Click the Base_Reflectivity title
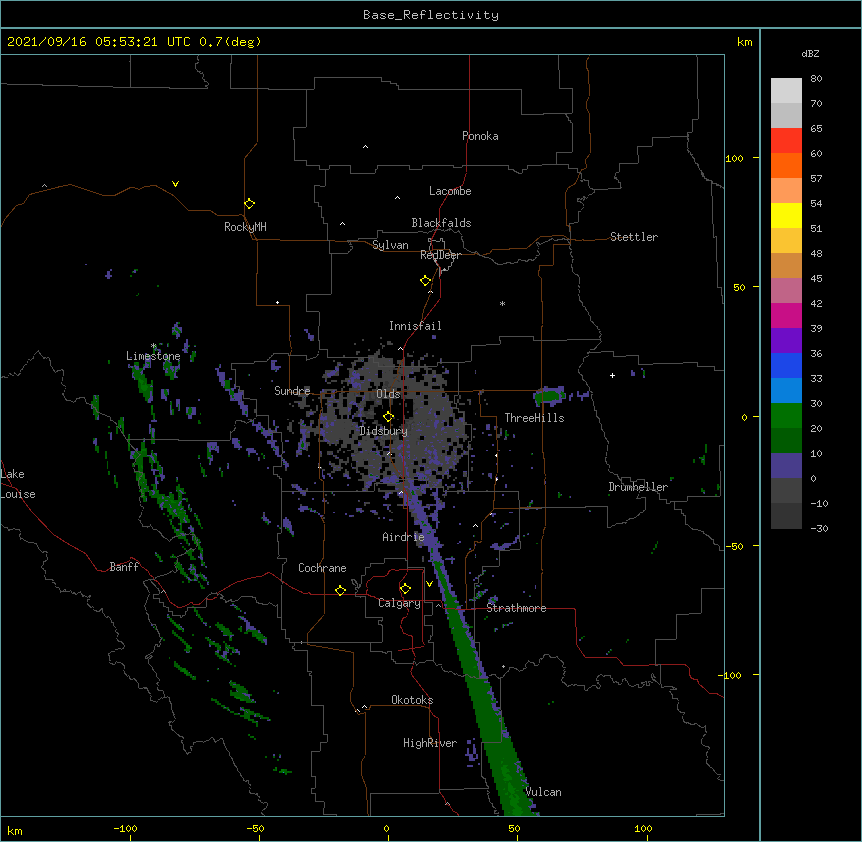Image resolution: width=862 pixels, height=842 pixels. click(x=431, y=15)
